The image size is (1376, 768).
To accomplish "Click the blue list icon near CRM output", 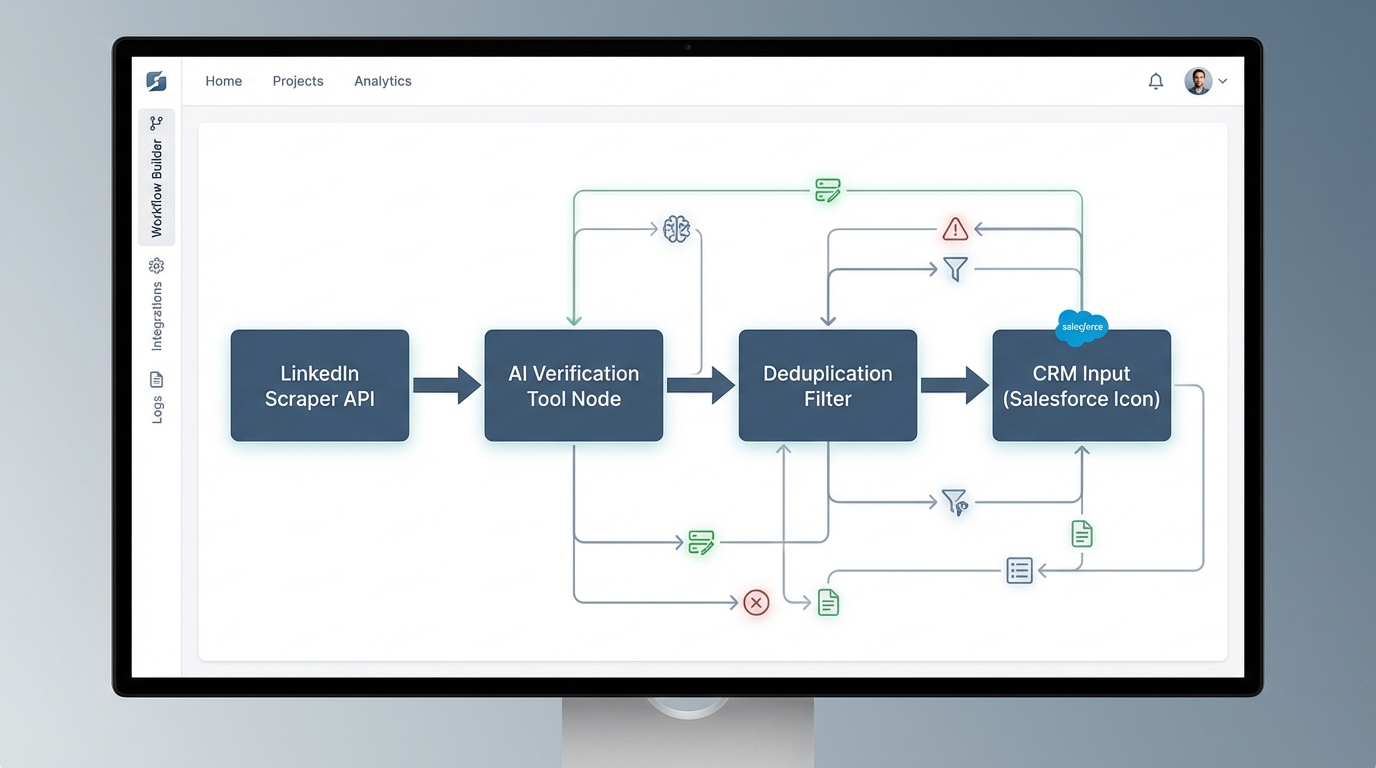I will (1019, 571).
